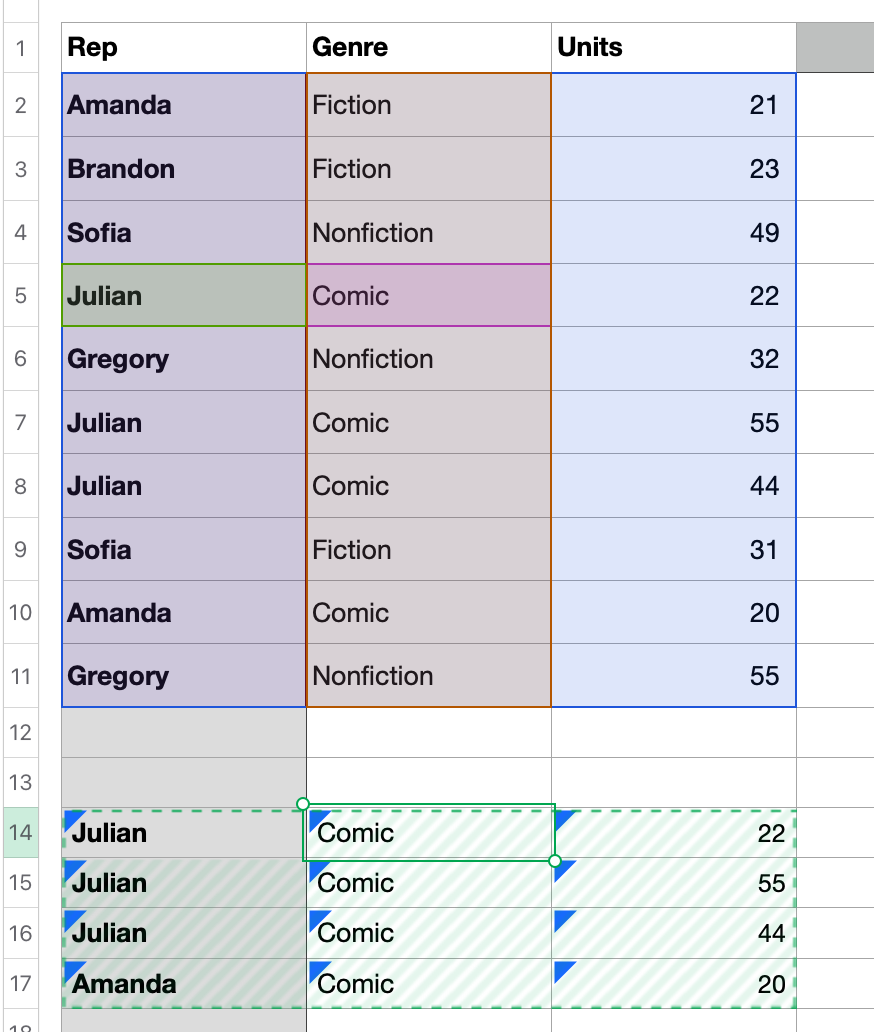Screen dimensions: 874x1032
Task: Select the Genre header cell
Action: 428,47
